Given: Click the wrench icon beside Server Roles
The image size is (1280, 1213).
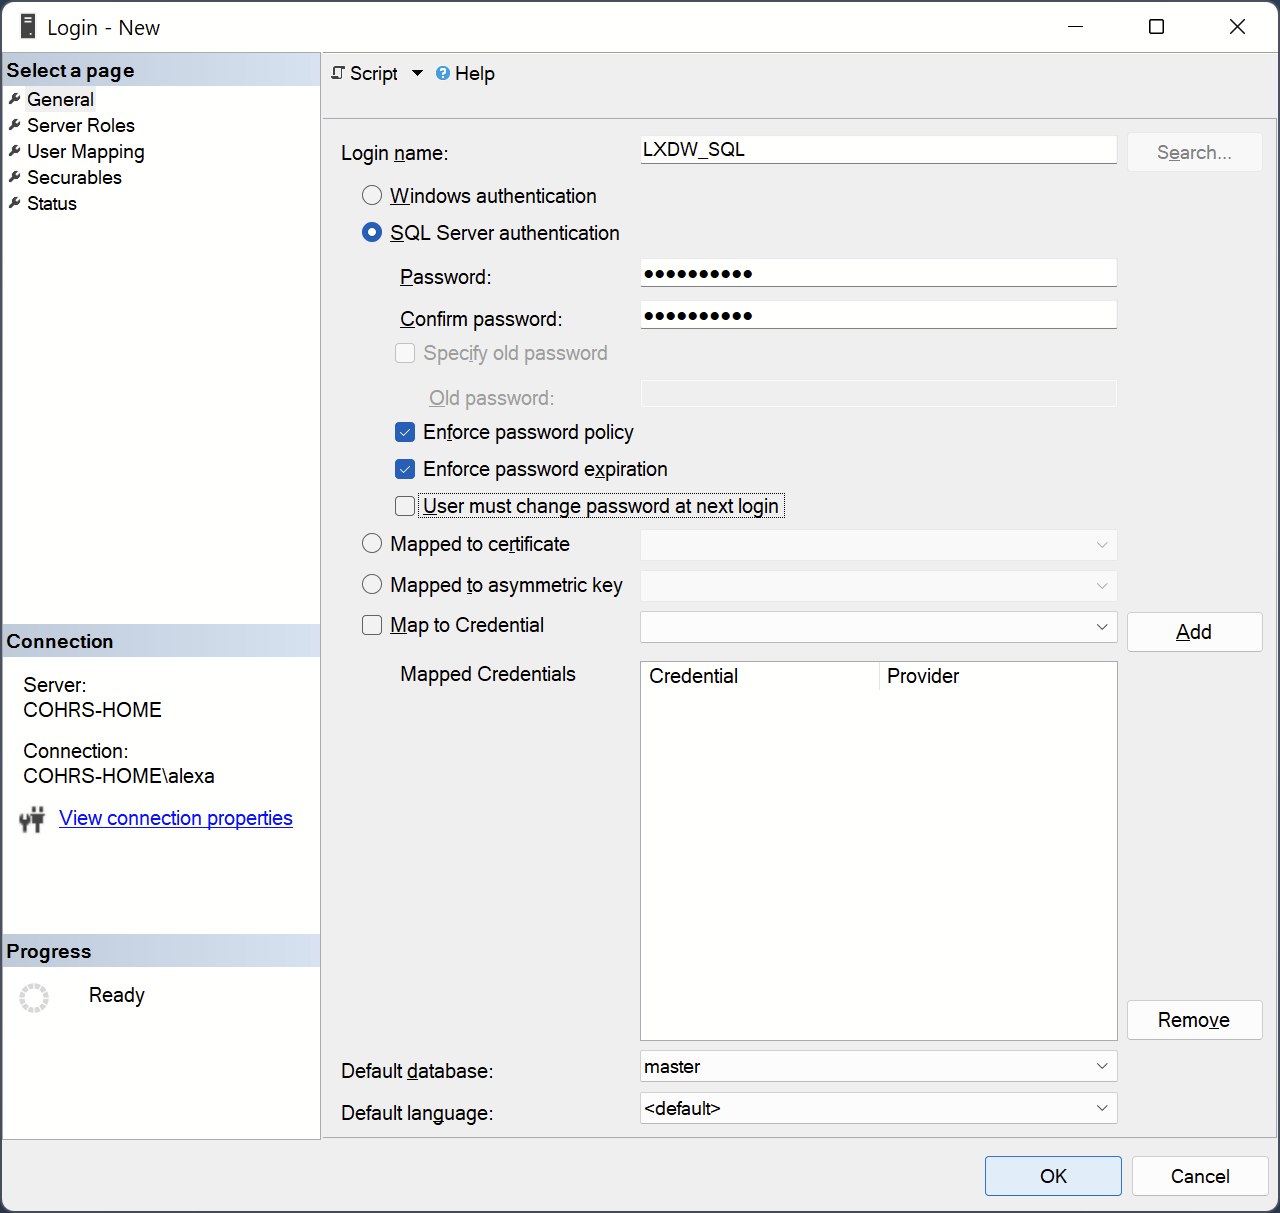Looking at the screenshot, I should [15, 125].
